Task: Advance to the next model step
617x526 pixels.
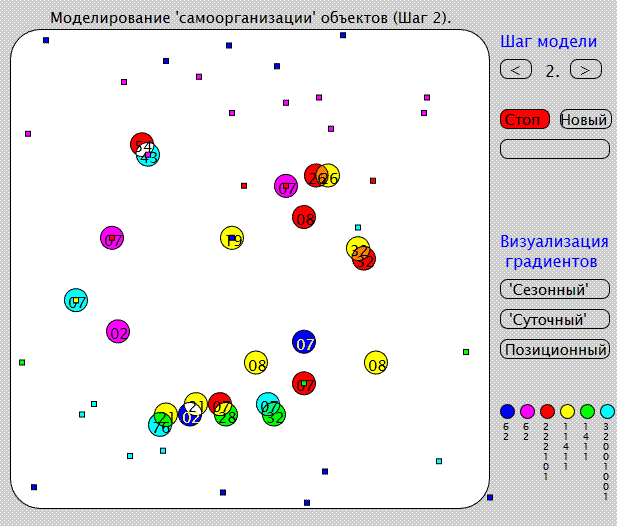Action: 586,69
